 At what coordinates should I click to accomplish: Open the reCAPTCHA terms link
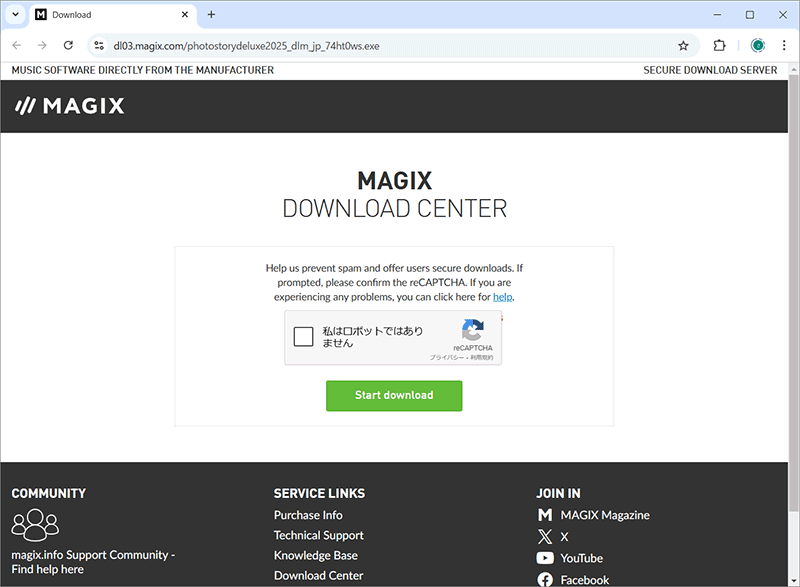(x=482, y=358)
